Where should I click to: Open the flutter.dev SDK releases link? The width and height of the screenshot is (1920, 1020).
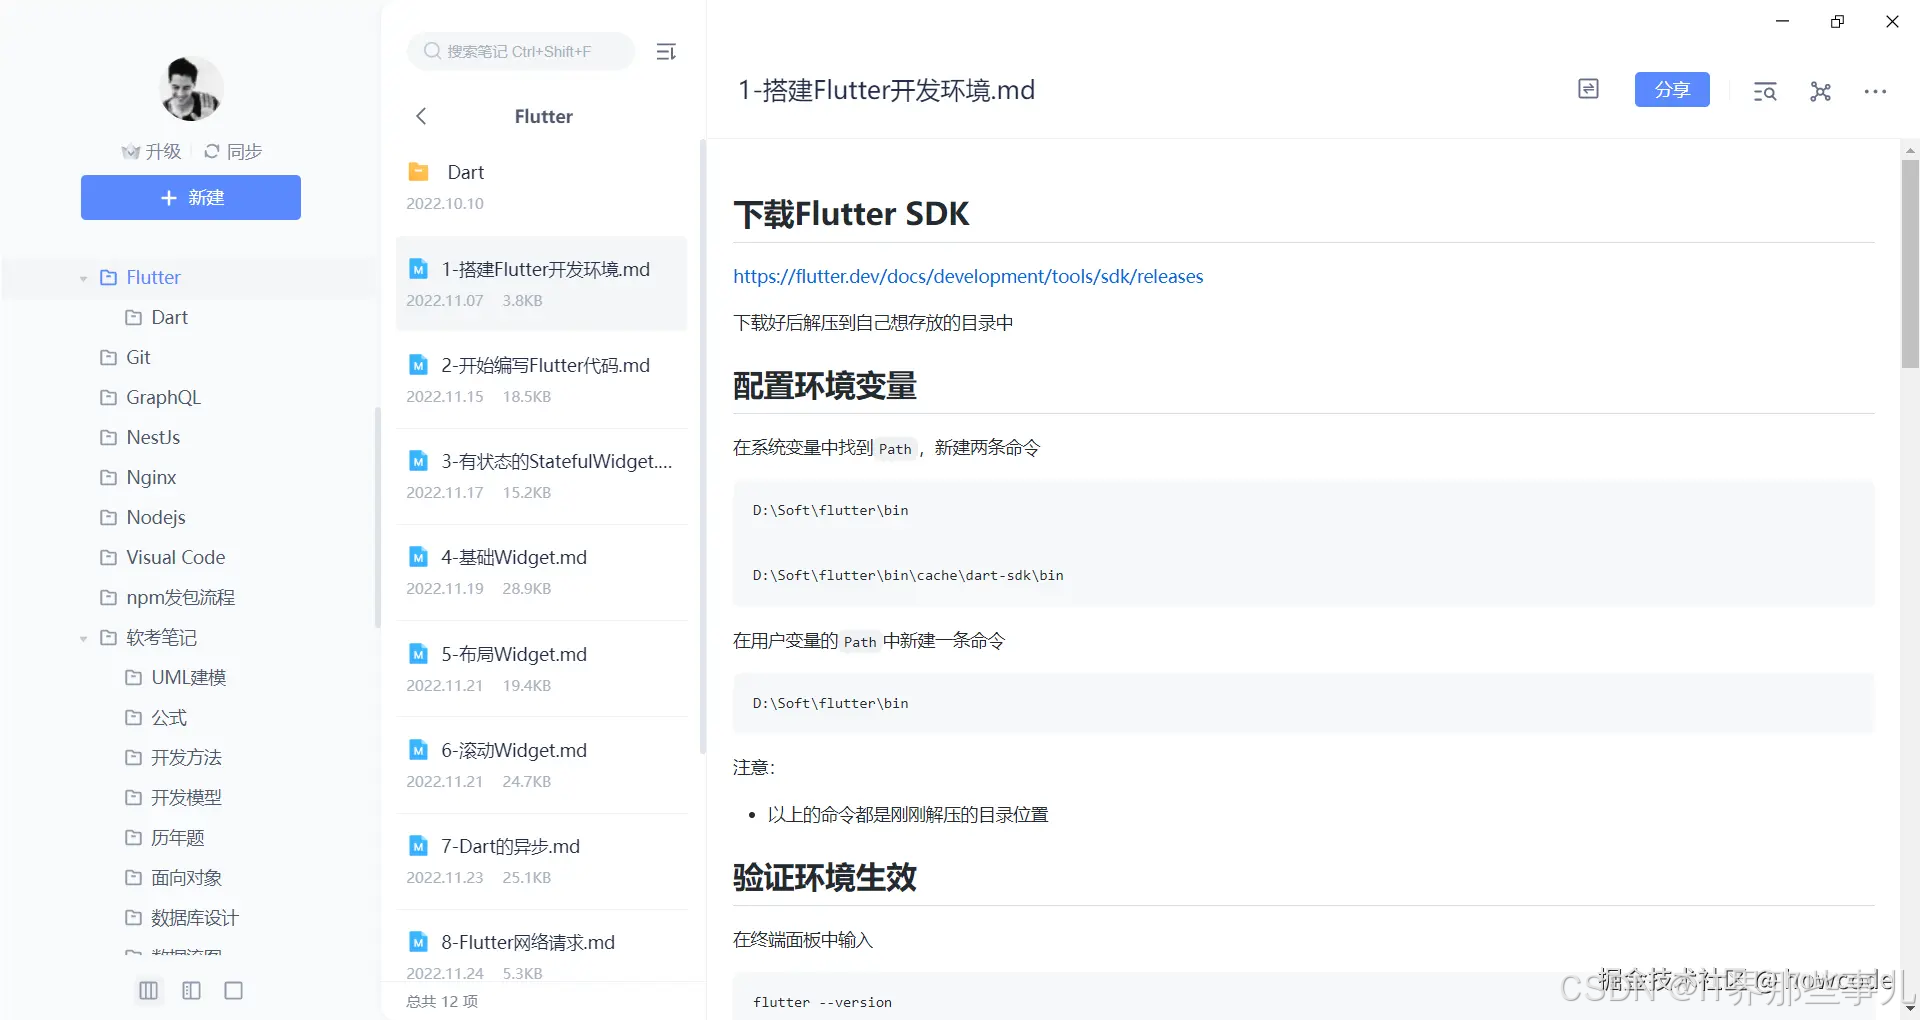point(968,276)
